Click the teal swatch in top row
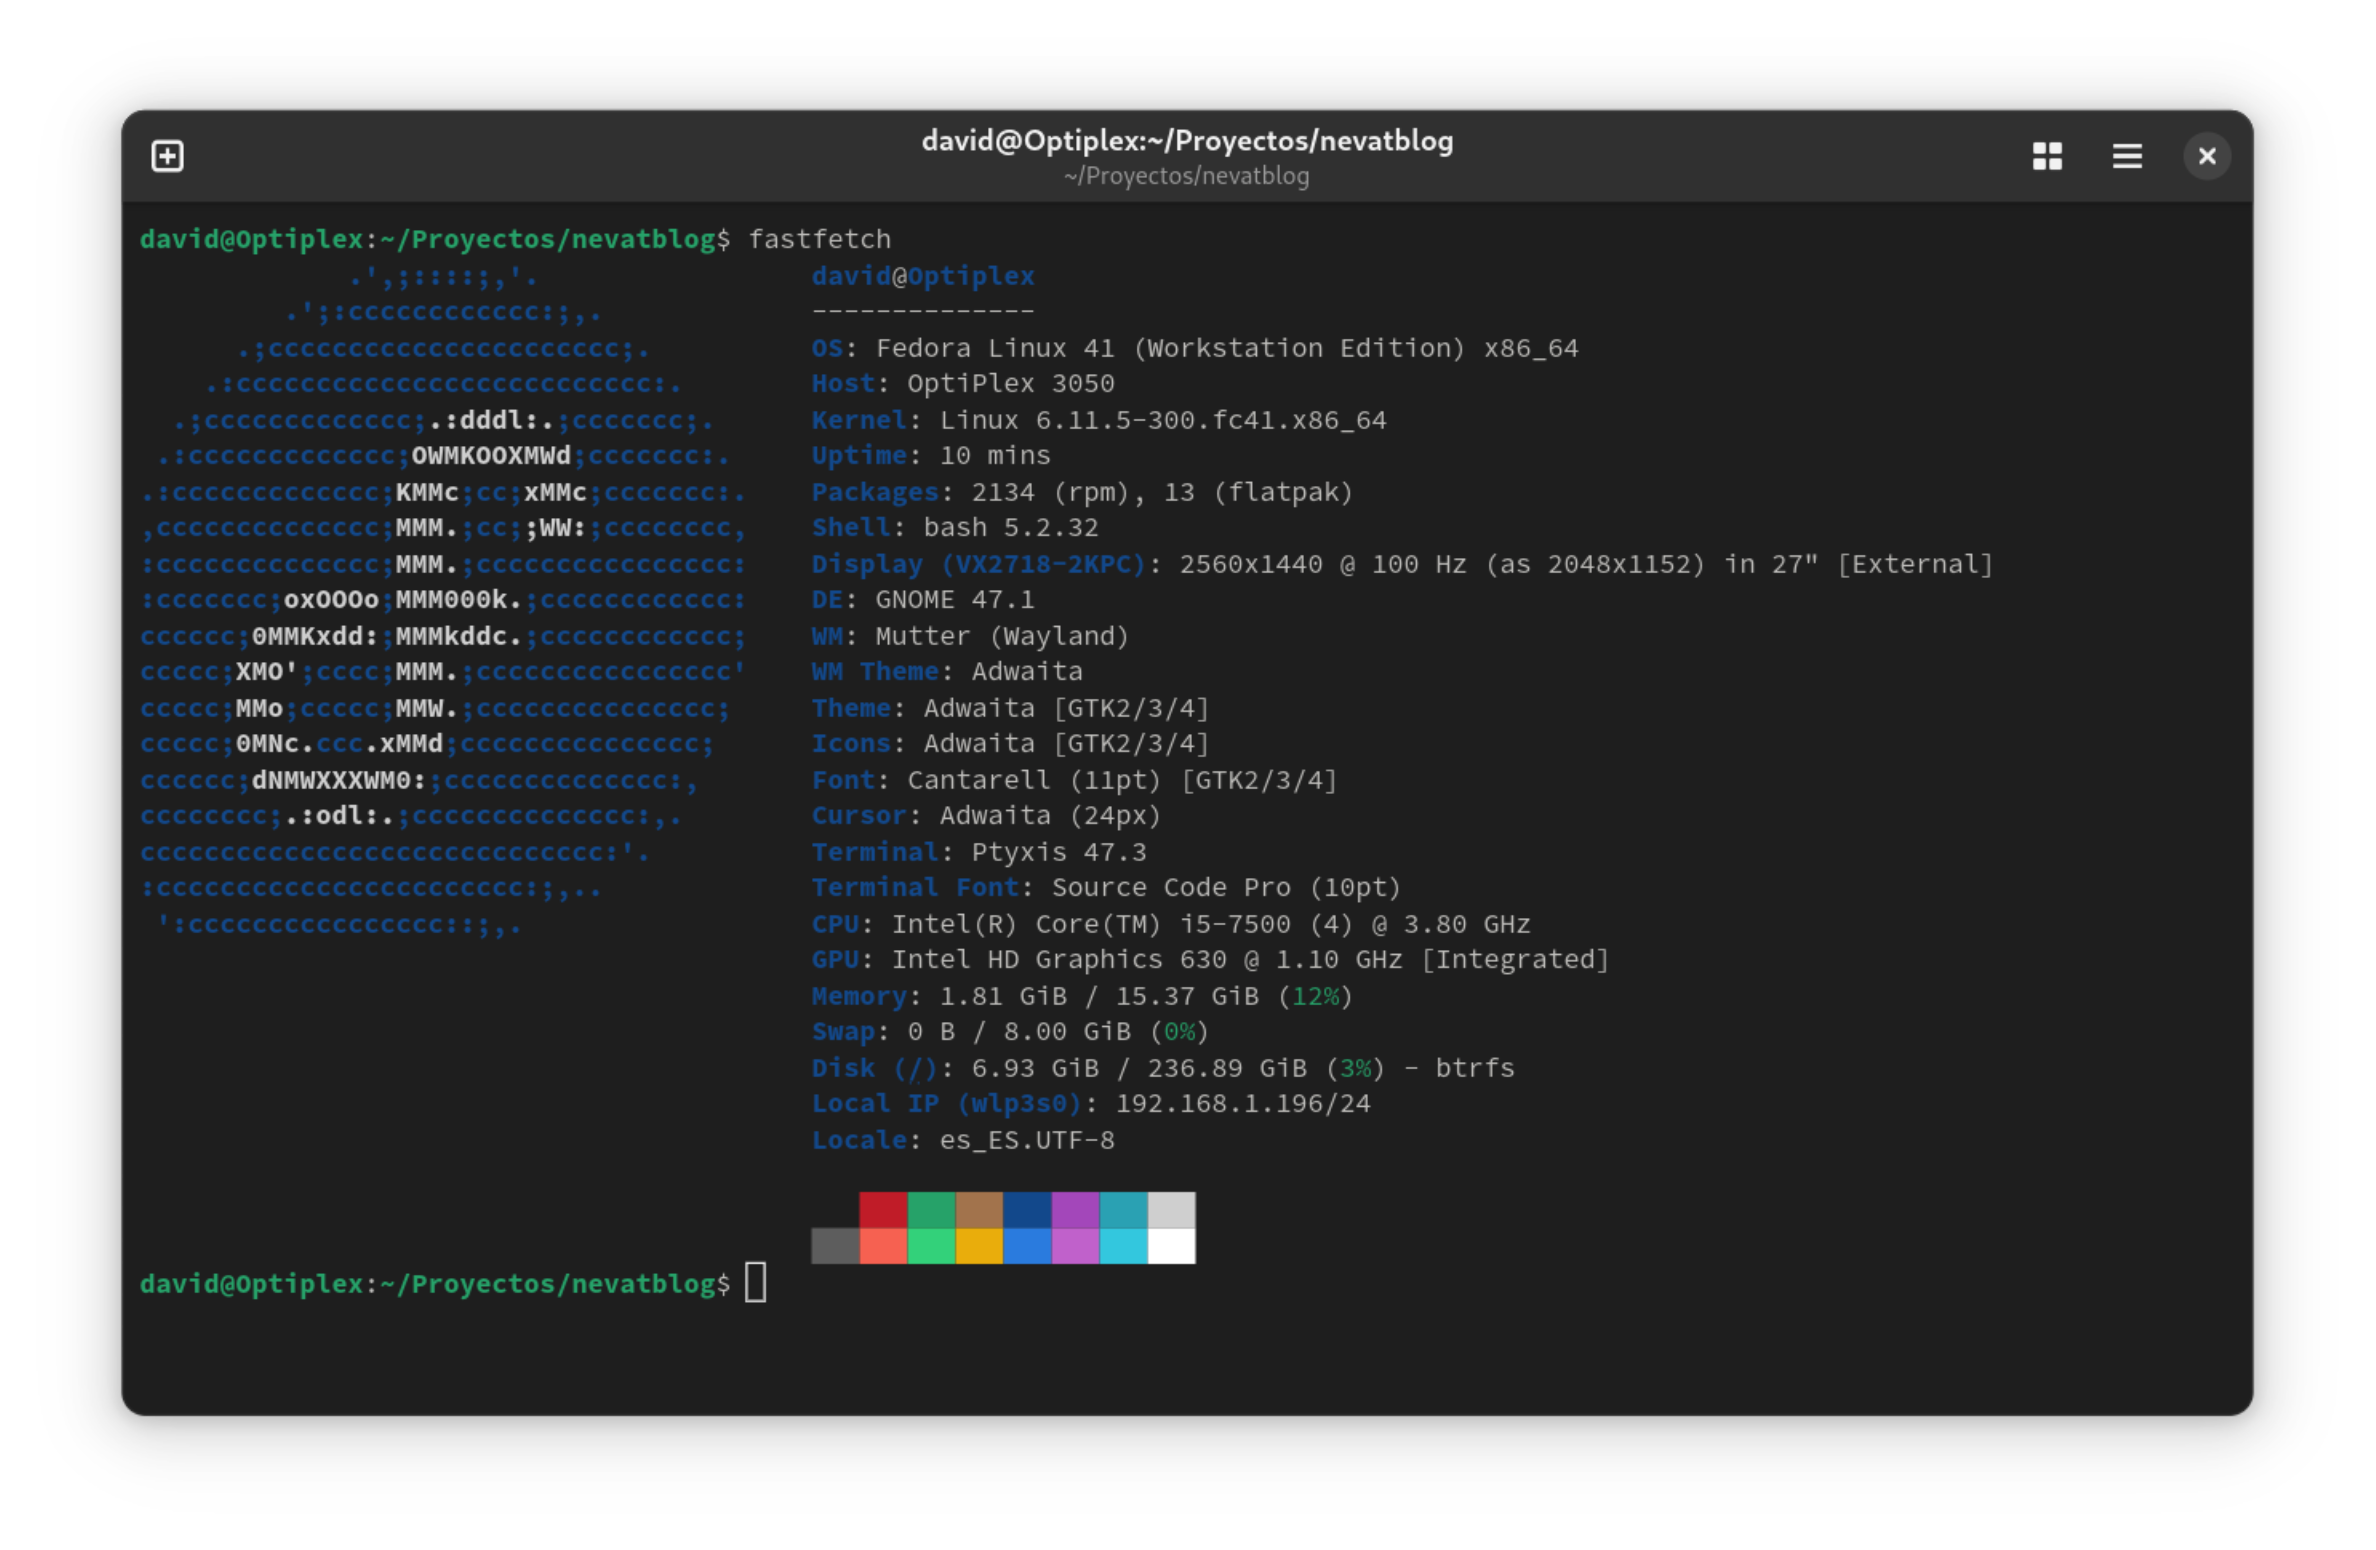Image resolution: width=2376 pixels, height=1550 pixels. coord(1123,1210)
